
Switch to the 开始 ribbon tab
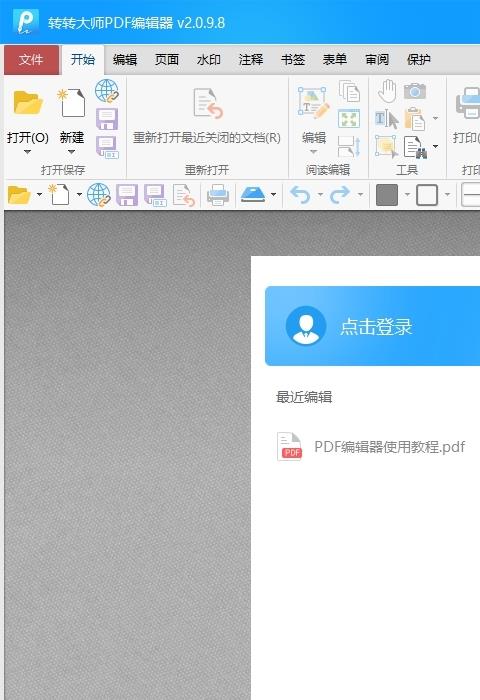[83, 59]
